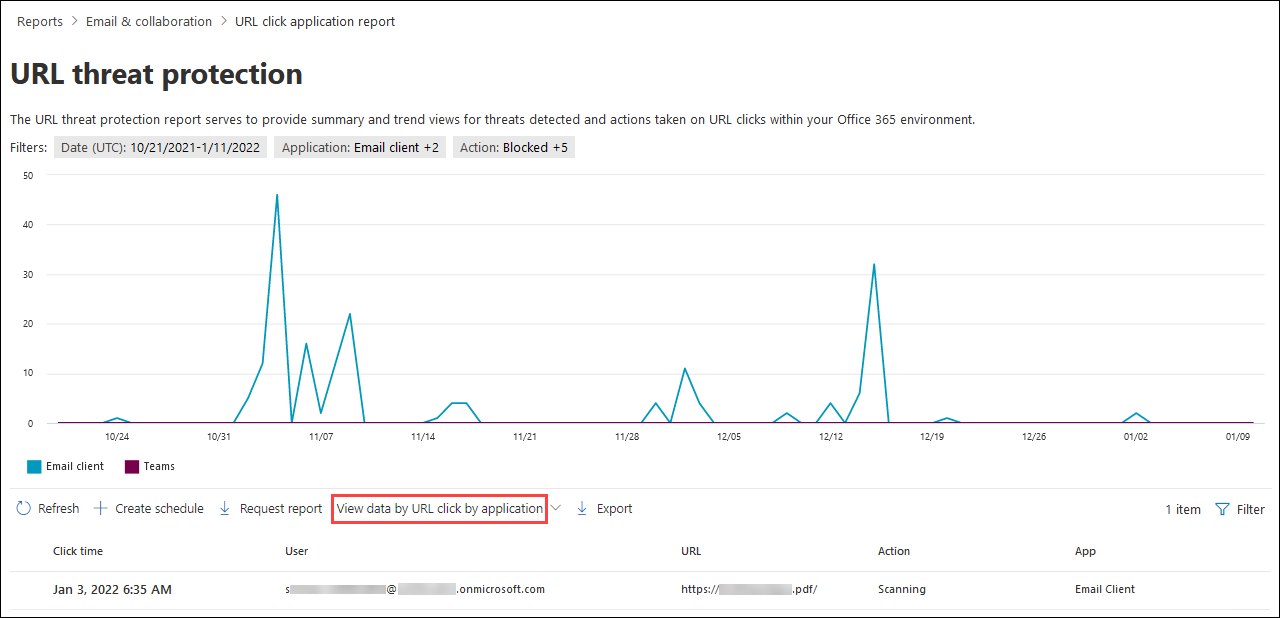1280x618 pixels.
Task: Sort by Click time column header
Action: pyautogui.click(x=78, y=551)
